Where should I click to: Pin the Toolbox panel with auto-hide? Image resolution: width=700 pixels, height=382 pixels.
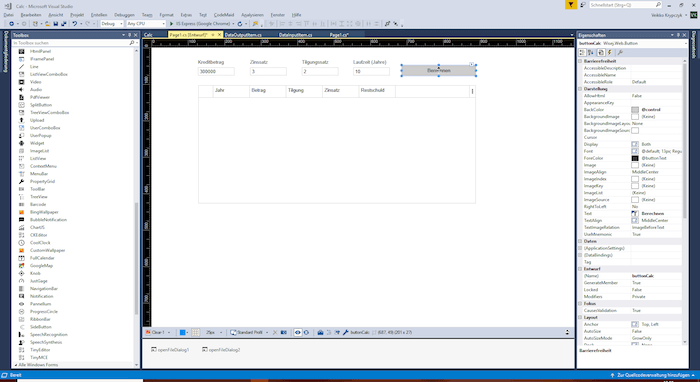click(x=129, y=35)
